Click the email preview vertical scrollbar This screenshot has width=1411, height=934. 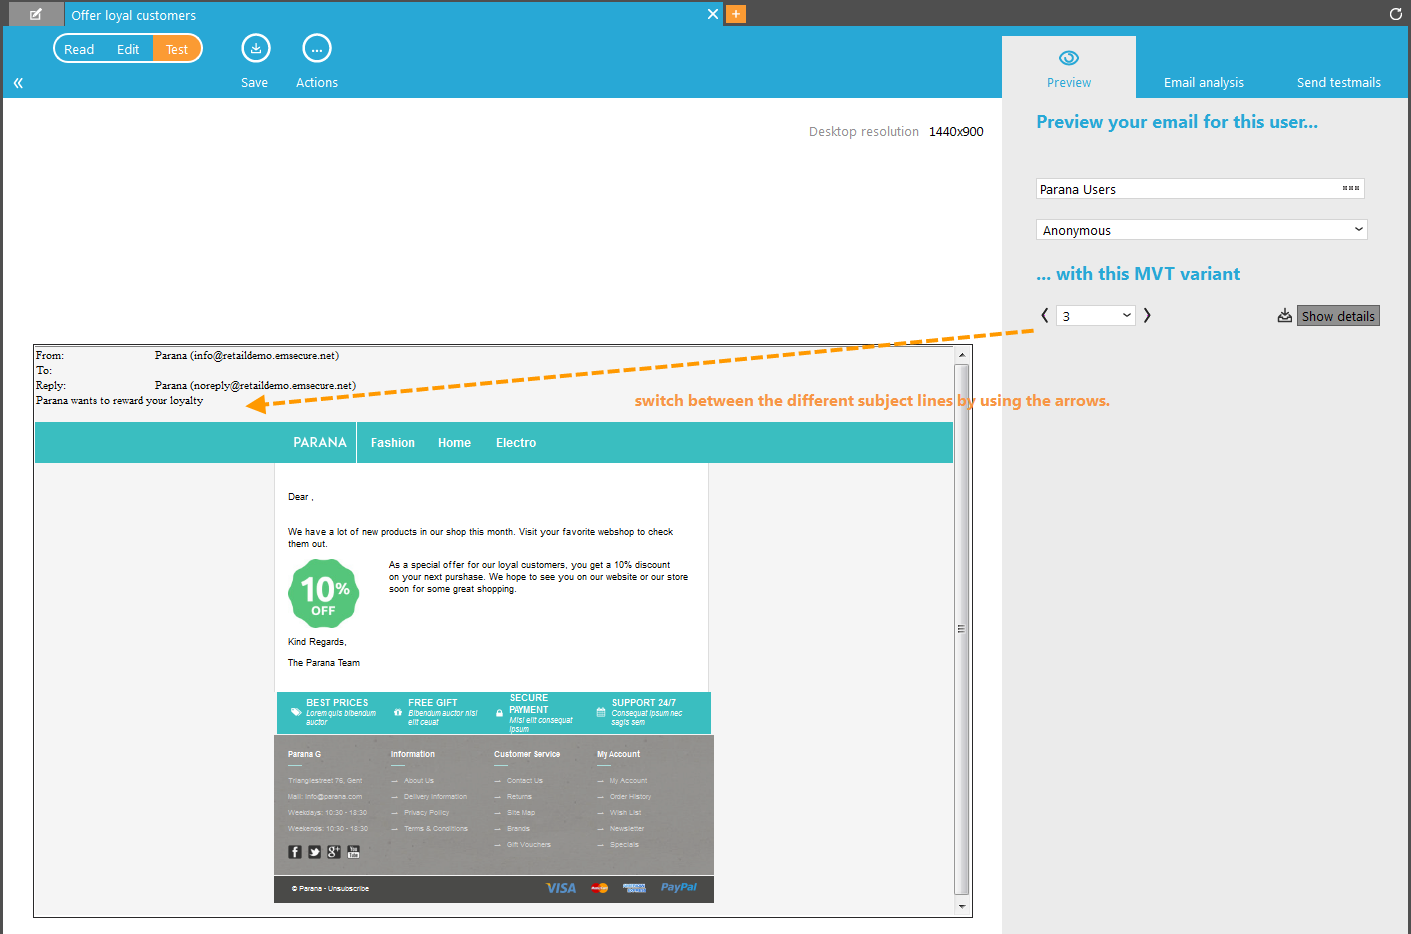coord(961,629)
